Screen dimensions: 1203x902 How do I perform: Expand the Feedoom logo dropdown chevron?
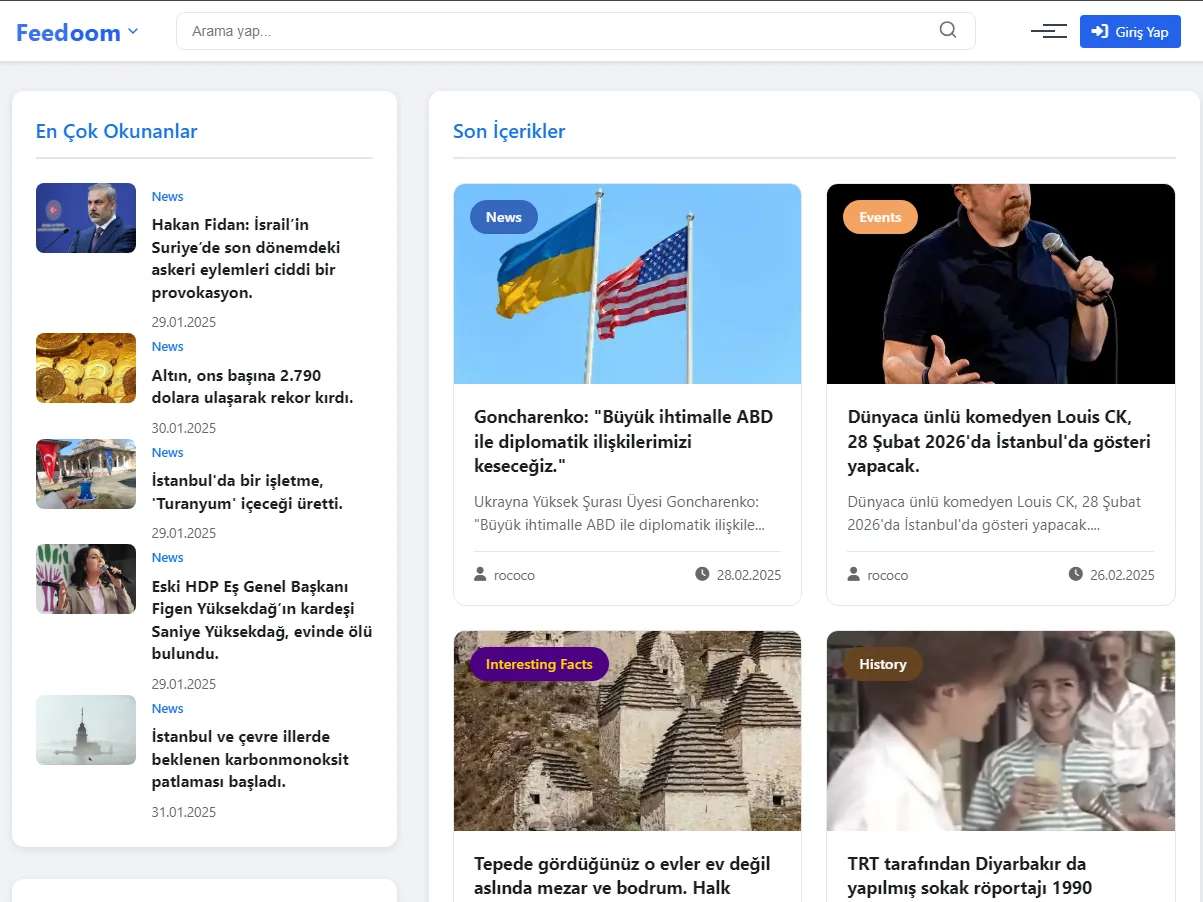(132, 32)
